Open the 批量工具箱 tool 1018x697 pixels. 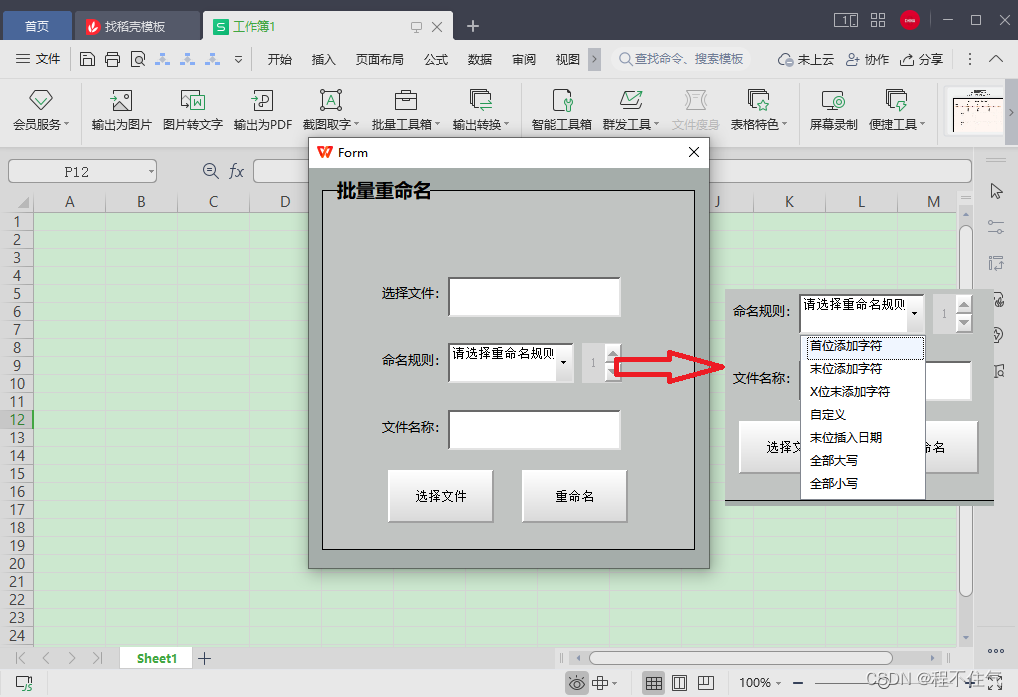pos(405,110)
